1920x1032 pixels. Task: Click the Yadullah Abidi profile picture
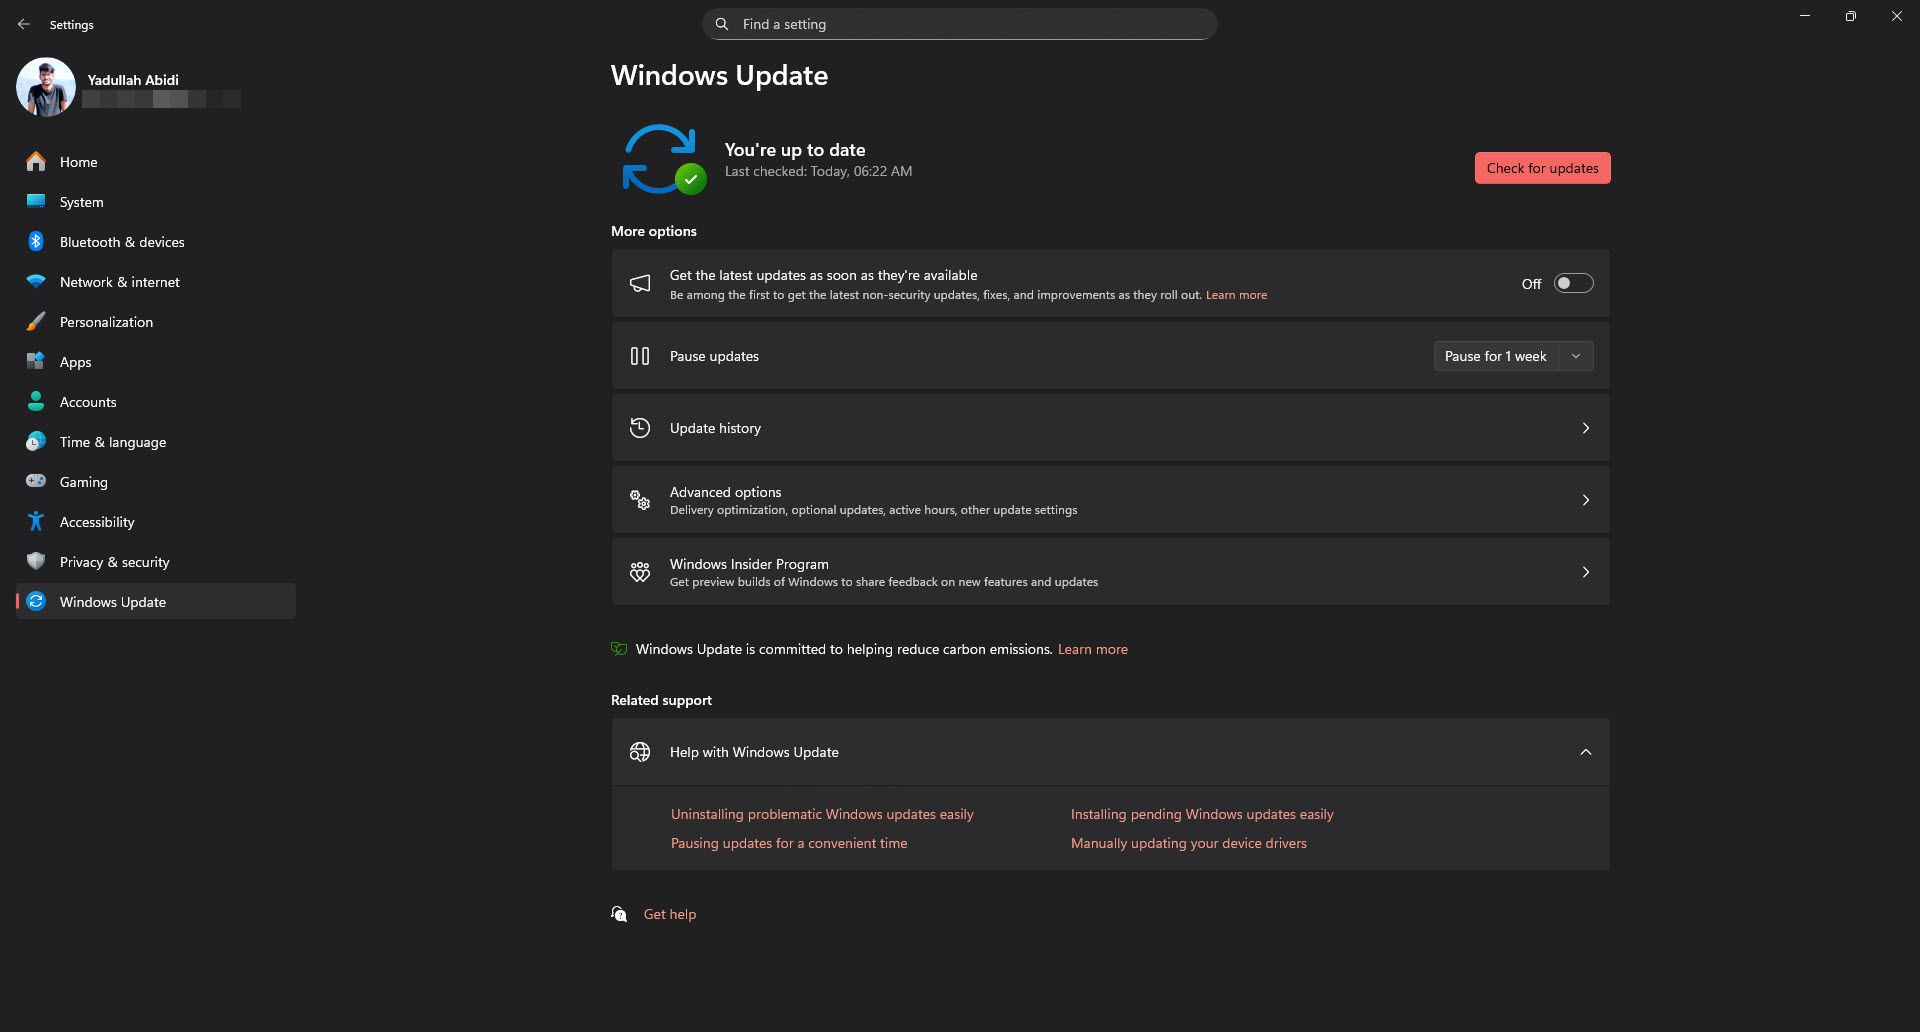pyautogui.click(x=46, y=87)
